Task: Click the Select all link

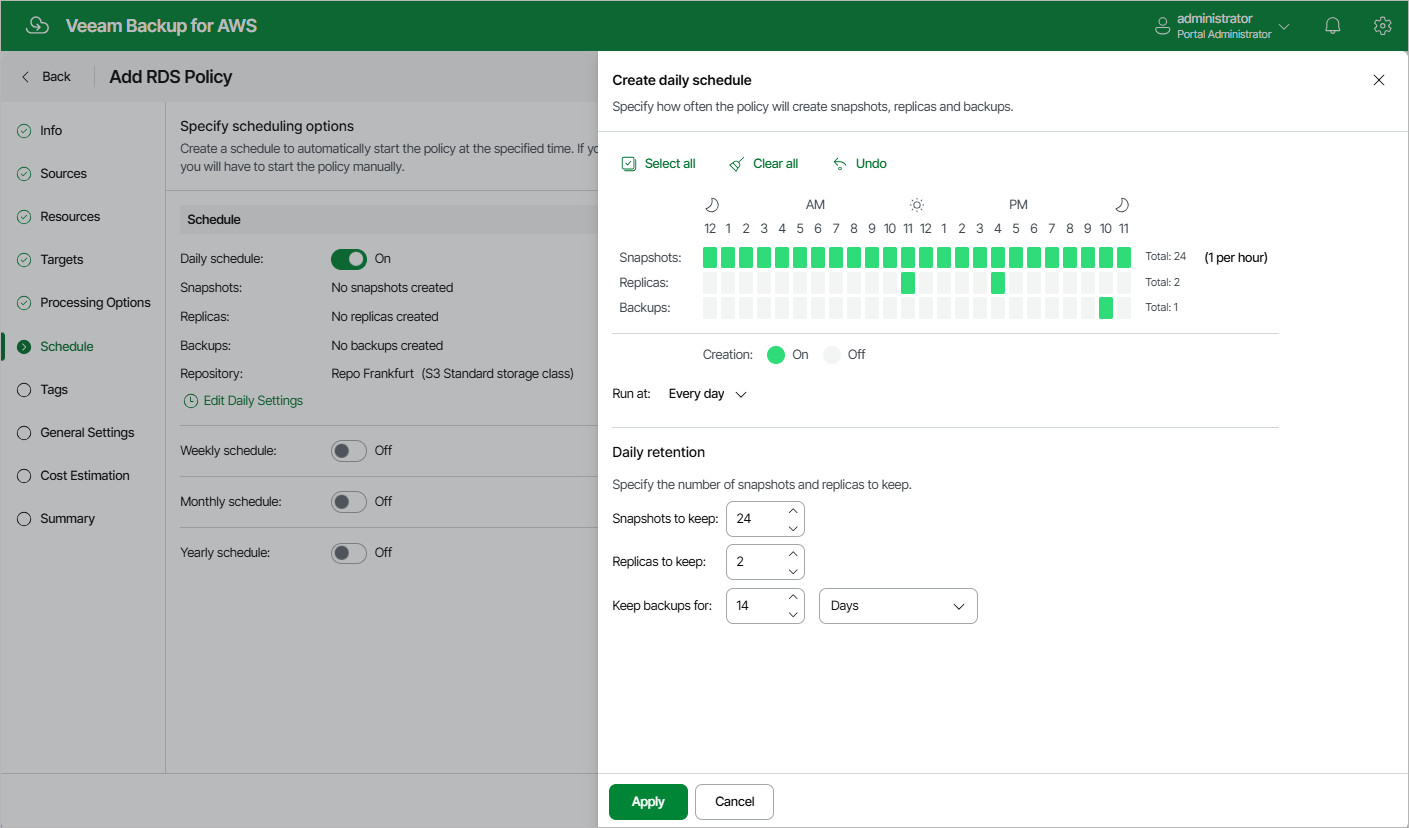Action: coord(670,164)
